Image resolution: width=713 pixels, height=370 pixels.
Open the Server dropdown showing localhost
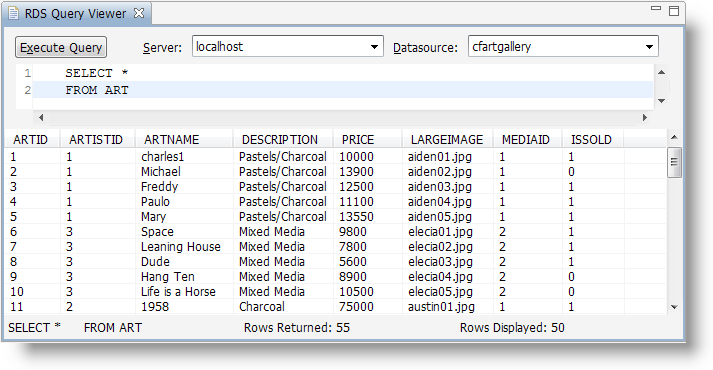(x=288, y=46)
